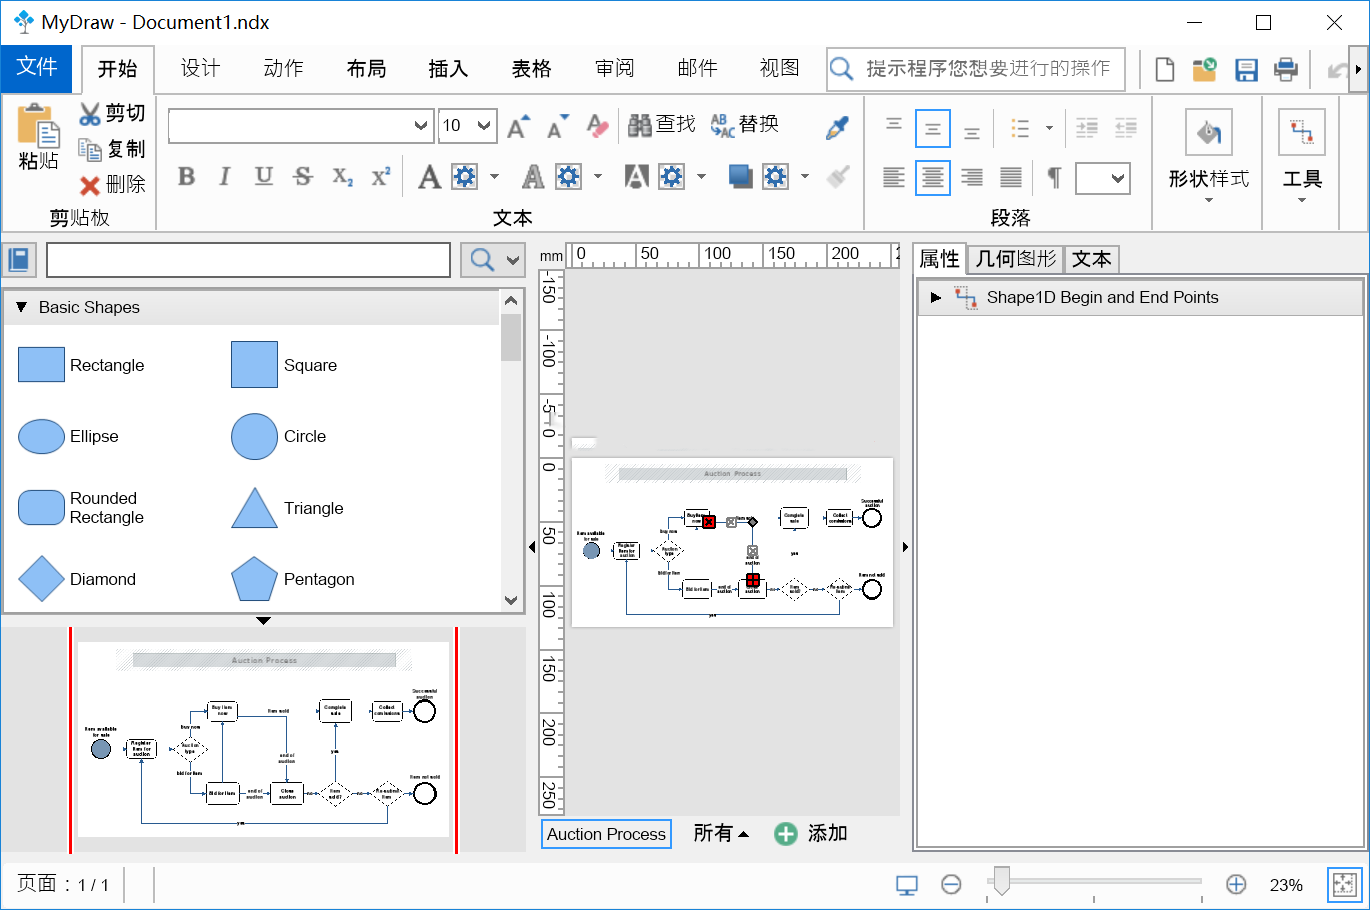This screenshot has width=1370, height=910.
Task: Toggle middle vertical text alignment
Action: 932,129
